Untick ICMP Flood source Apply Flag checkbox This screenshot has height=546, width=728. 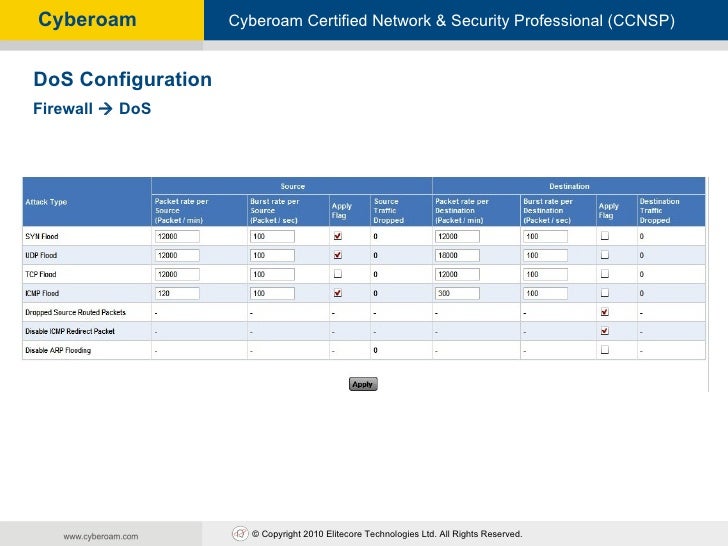point(338,293)
